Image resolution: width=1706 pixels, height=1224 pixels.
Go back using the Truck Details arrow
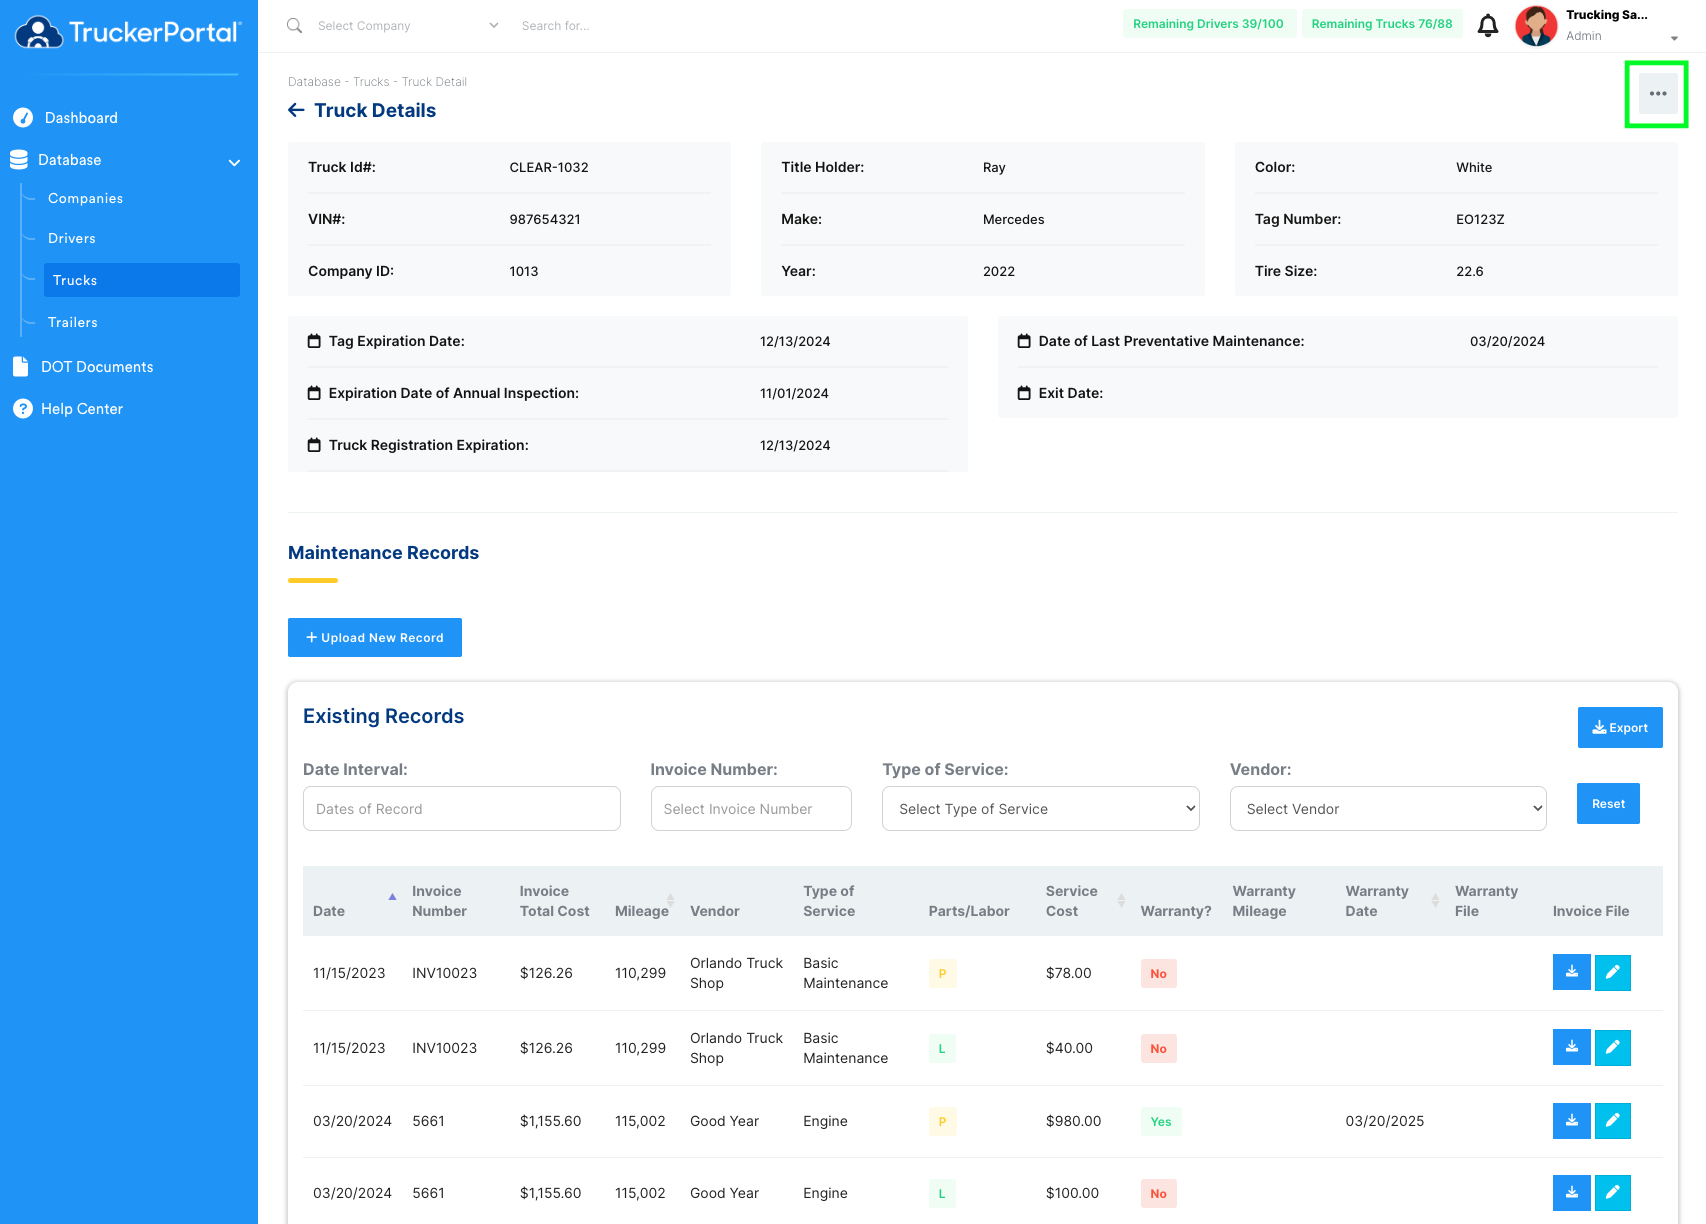pos(296,110)
